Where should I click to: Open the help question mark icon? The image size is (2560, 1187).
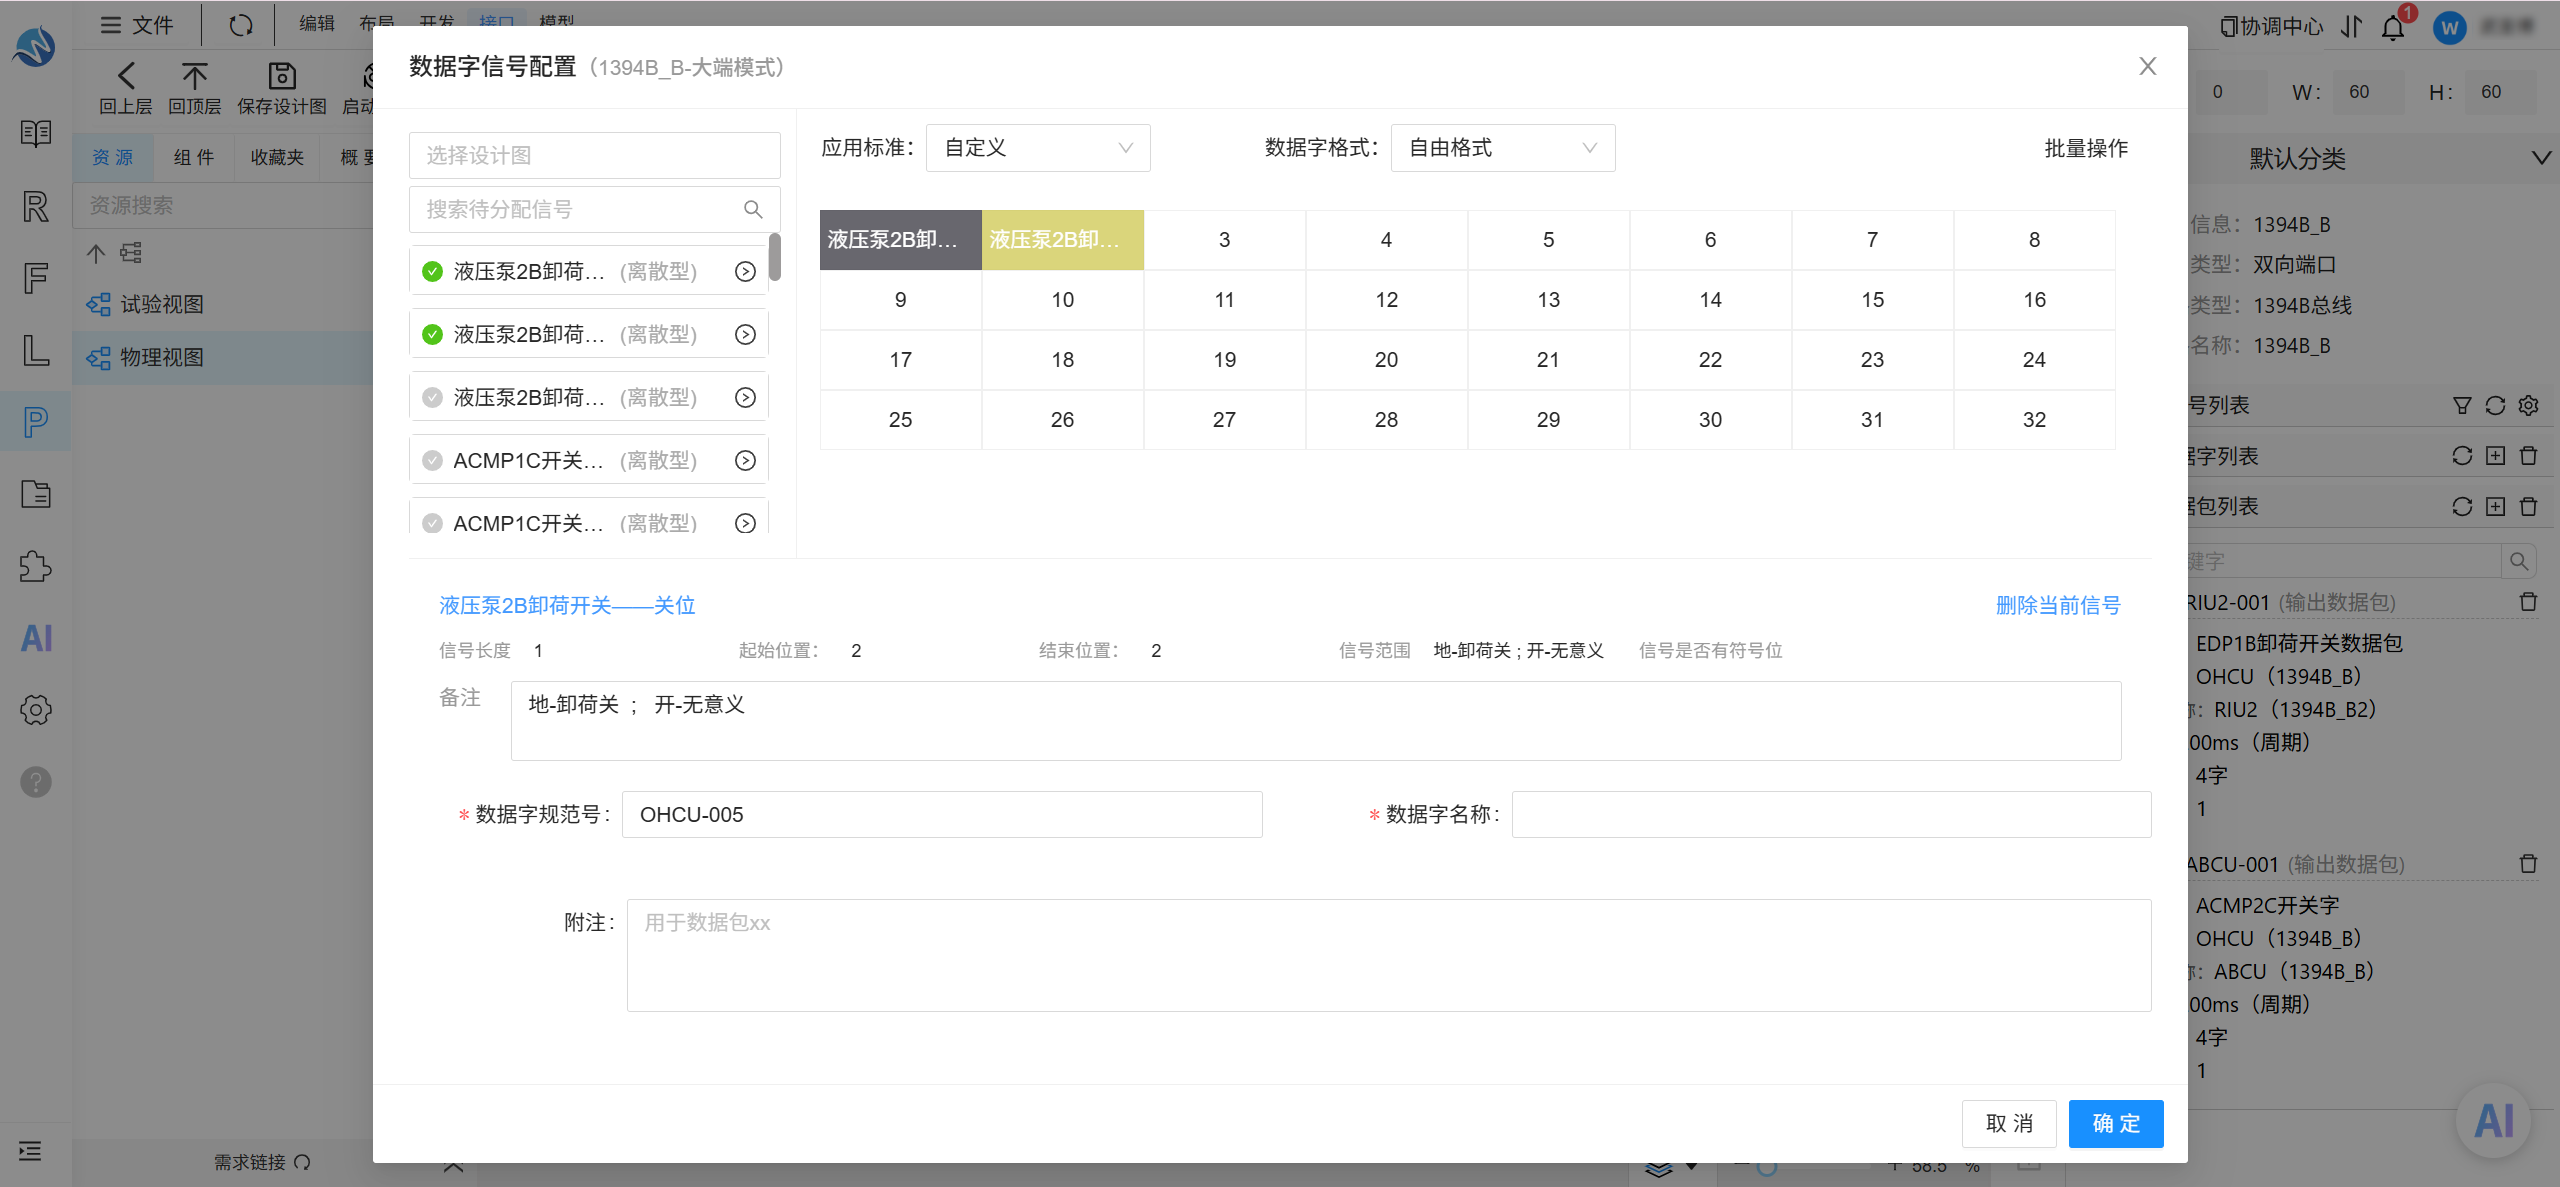(x=36, y=782)
